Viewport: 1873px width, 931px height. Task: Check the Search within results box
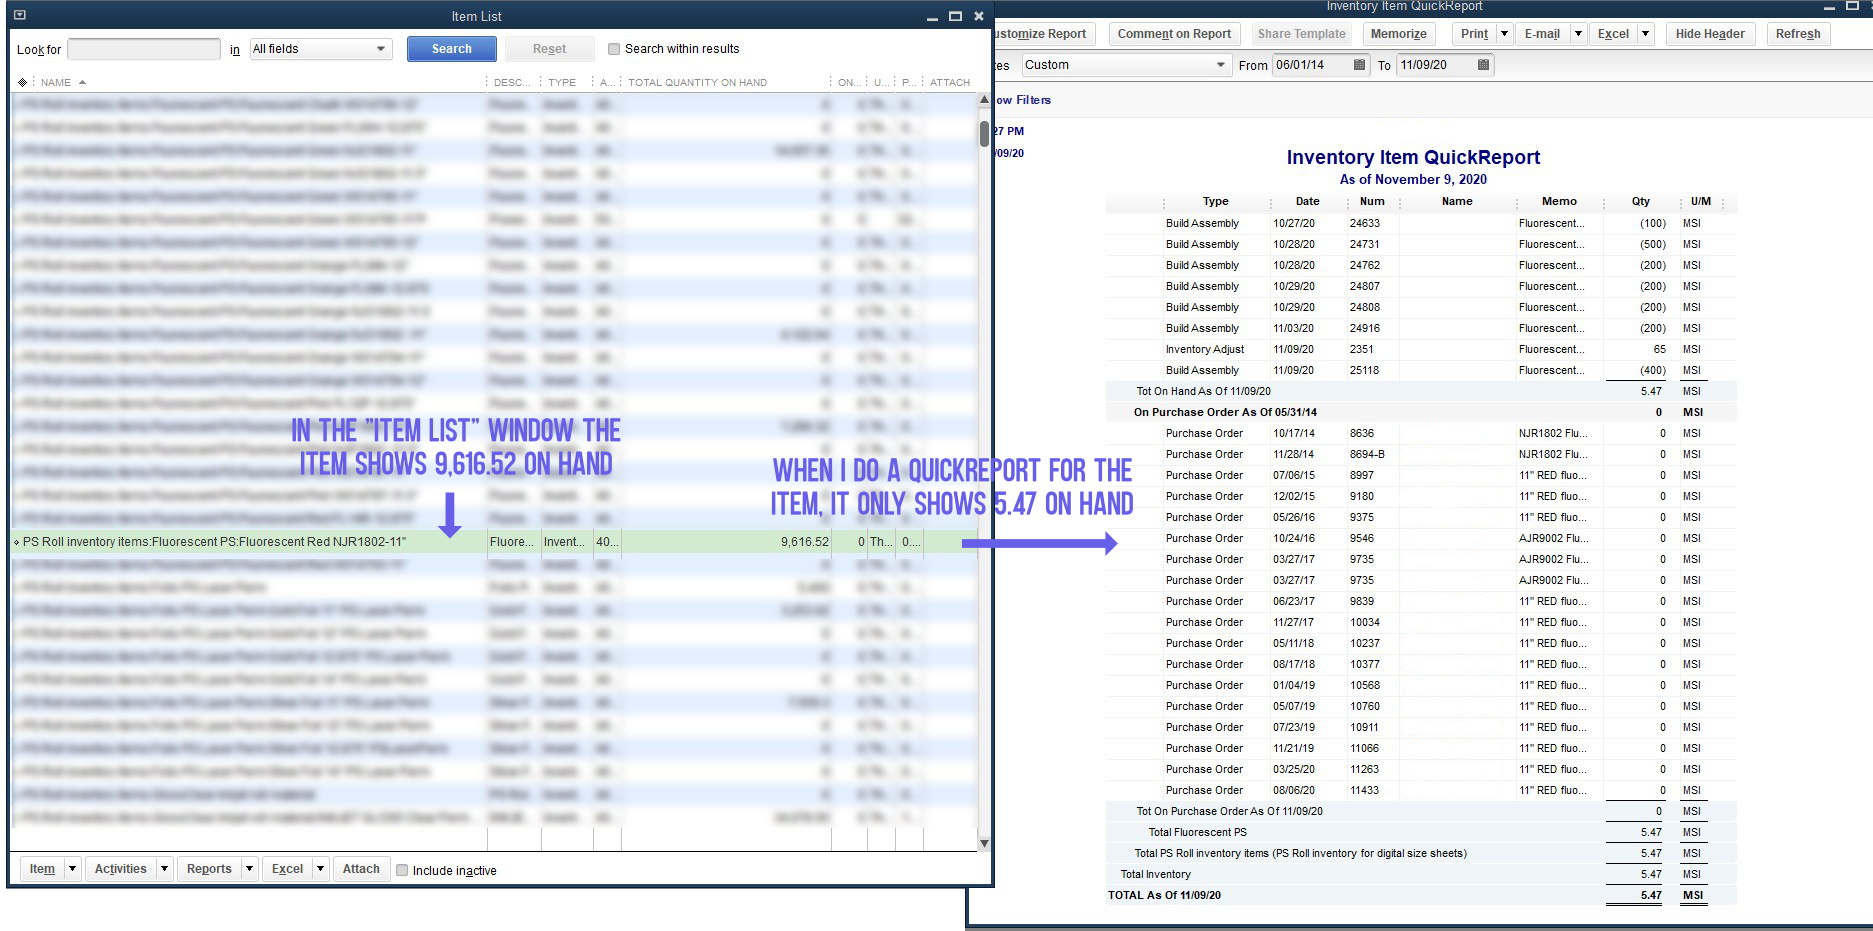614,48
